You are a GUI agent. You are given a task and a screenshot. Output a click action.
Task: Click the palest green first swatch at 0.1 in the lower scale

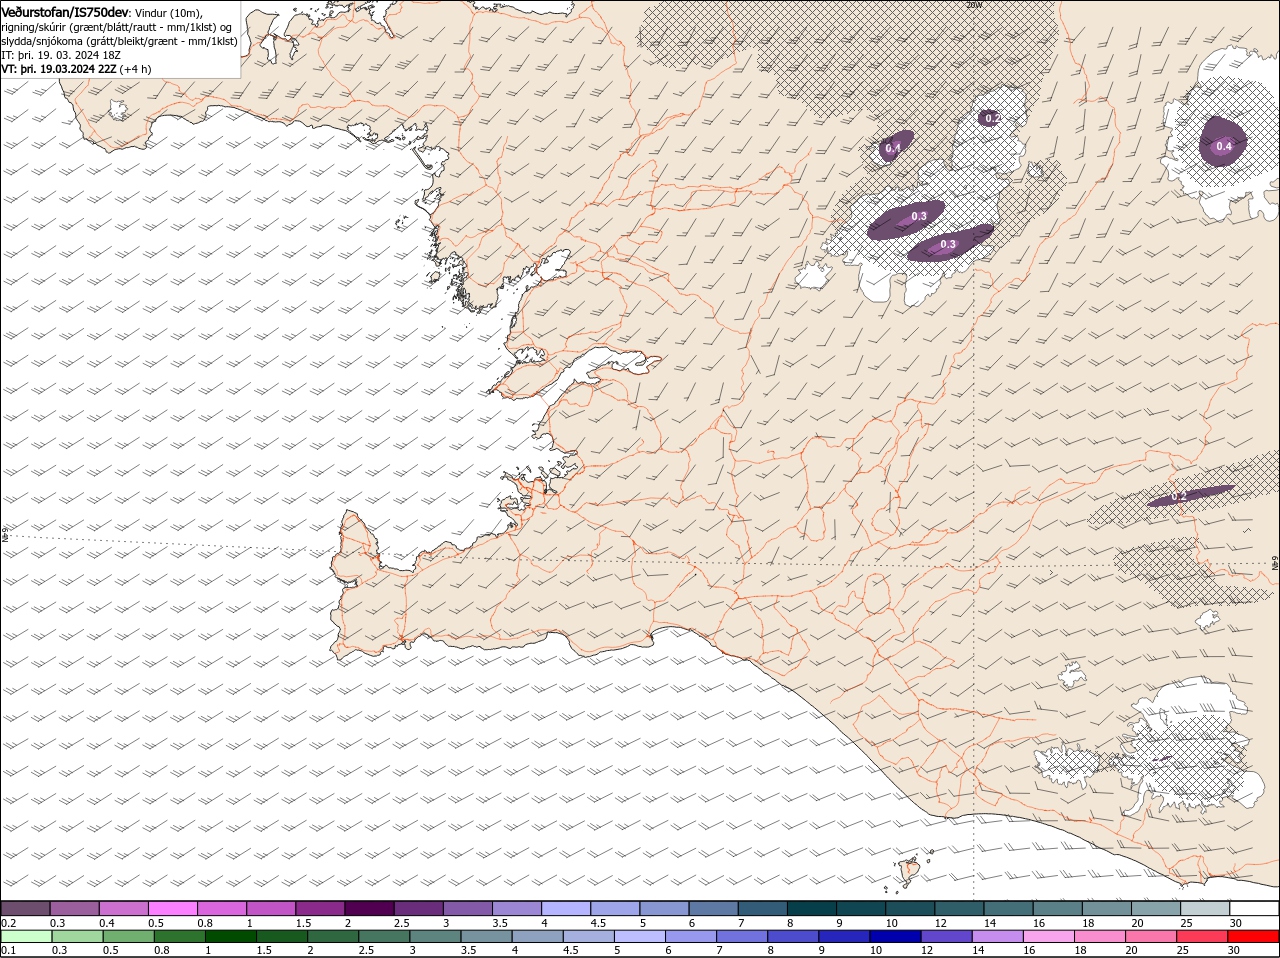[x=26, y=936]
